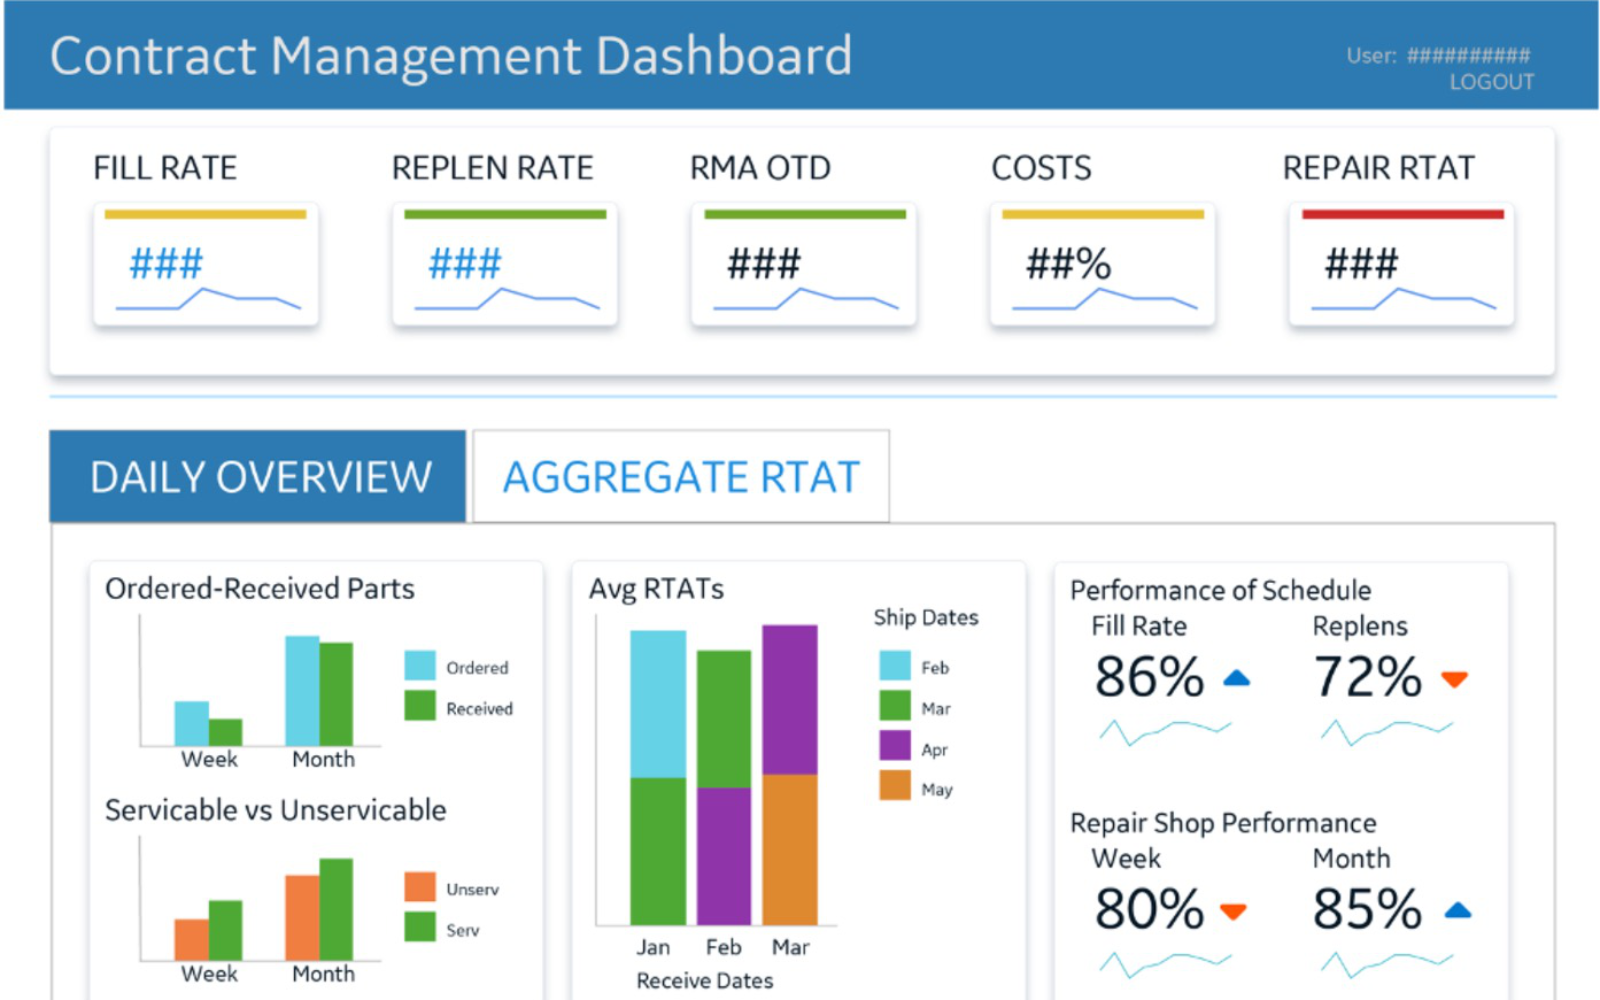1600x1000 pixels.
Task: Select the COSTS percentage card
Action: (1103, 264)
